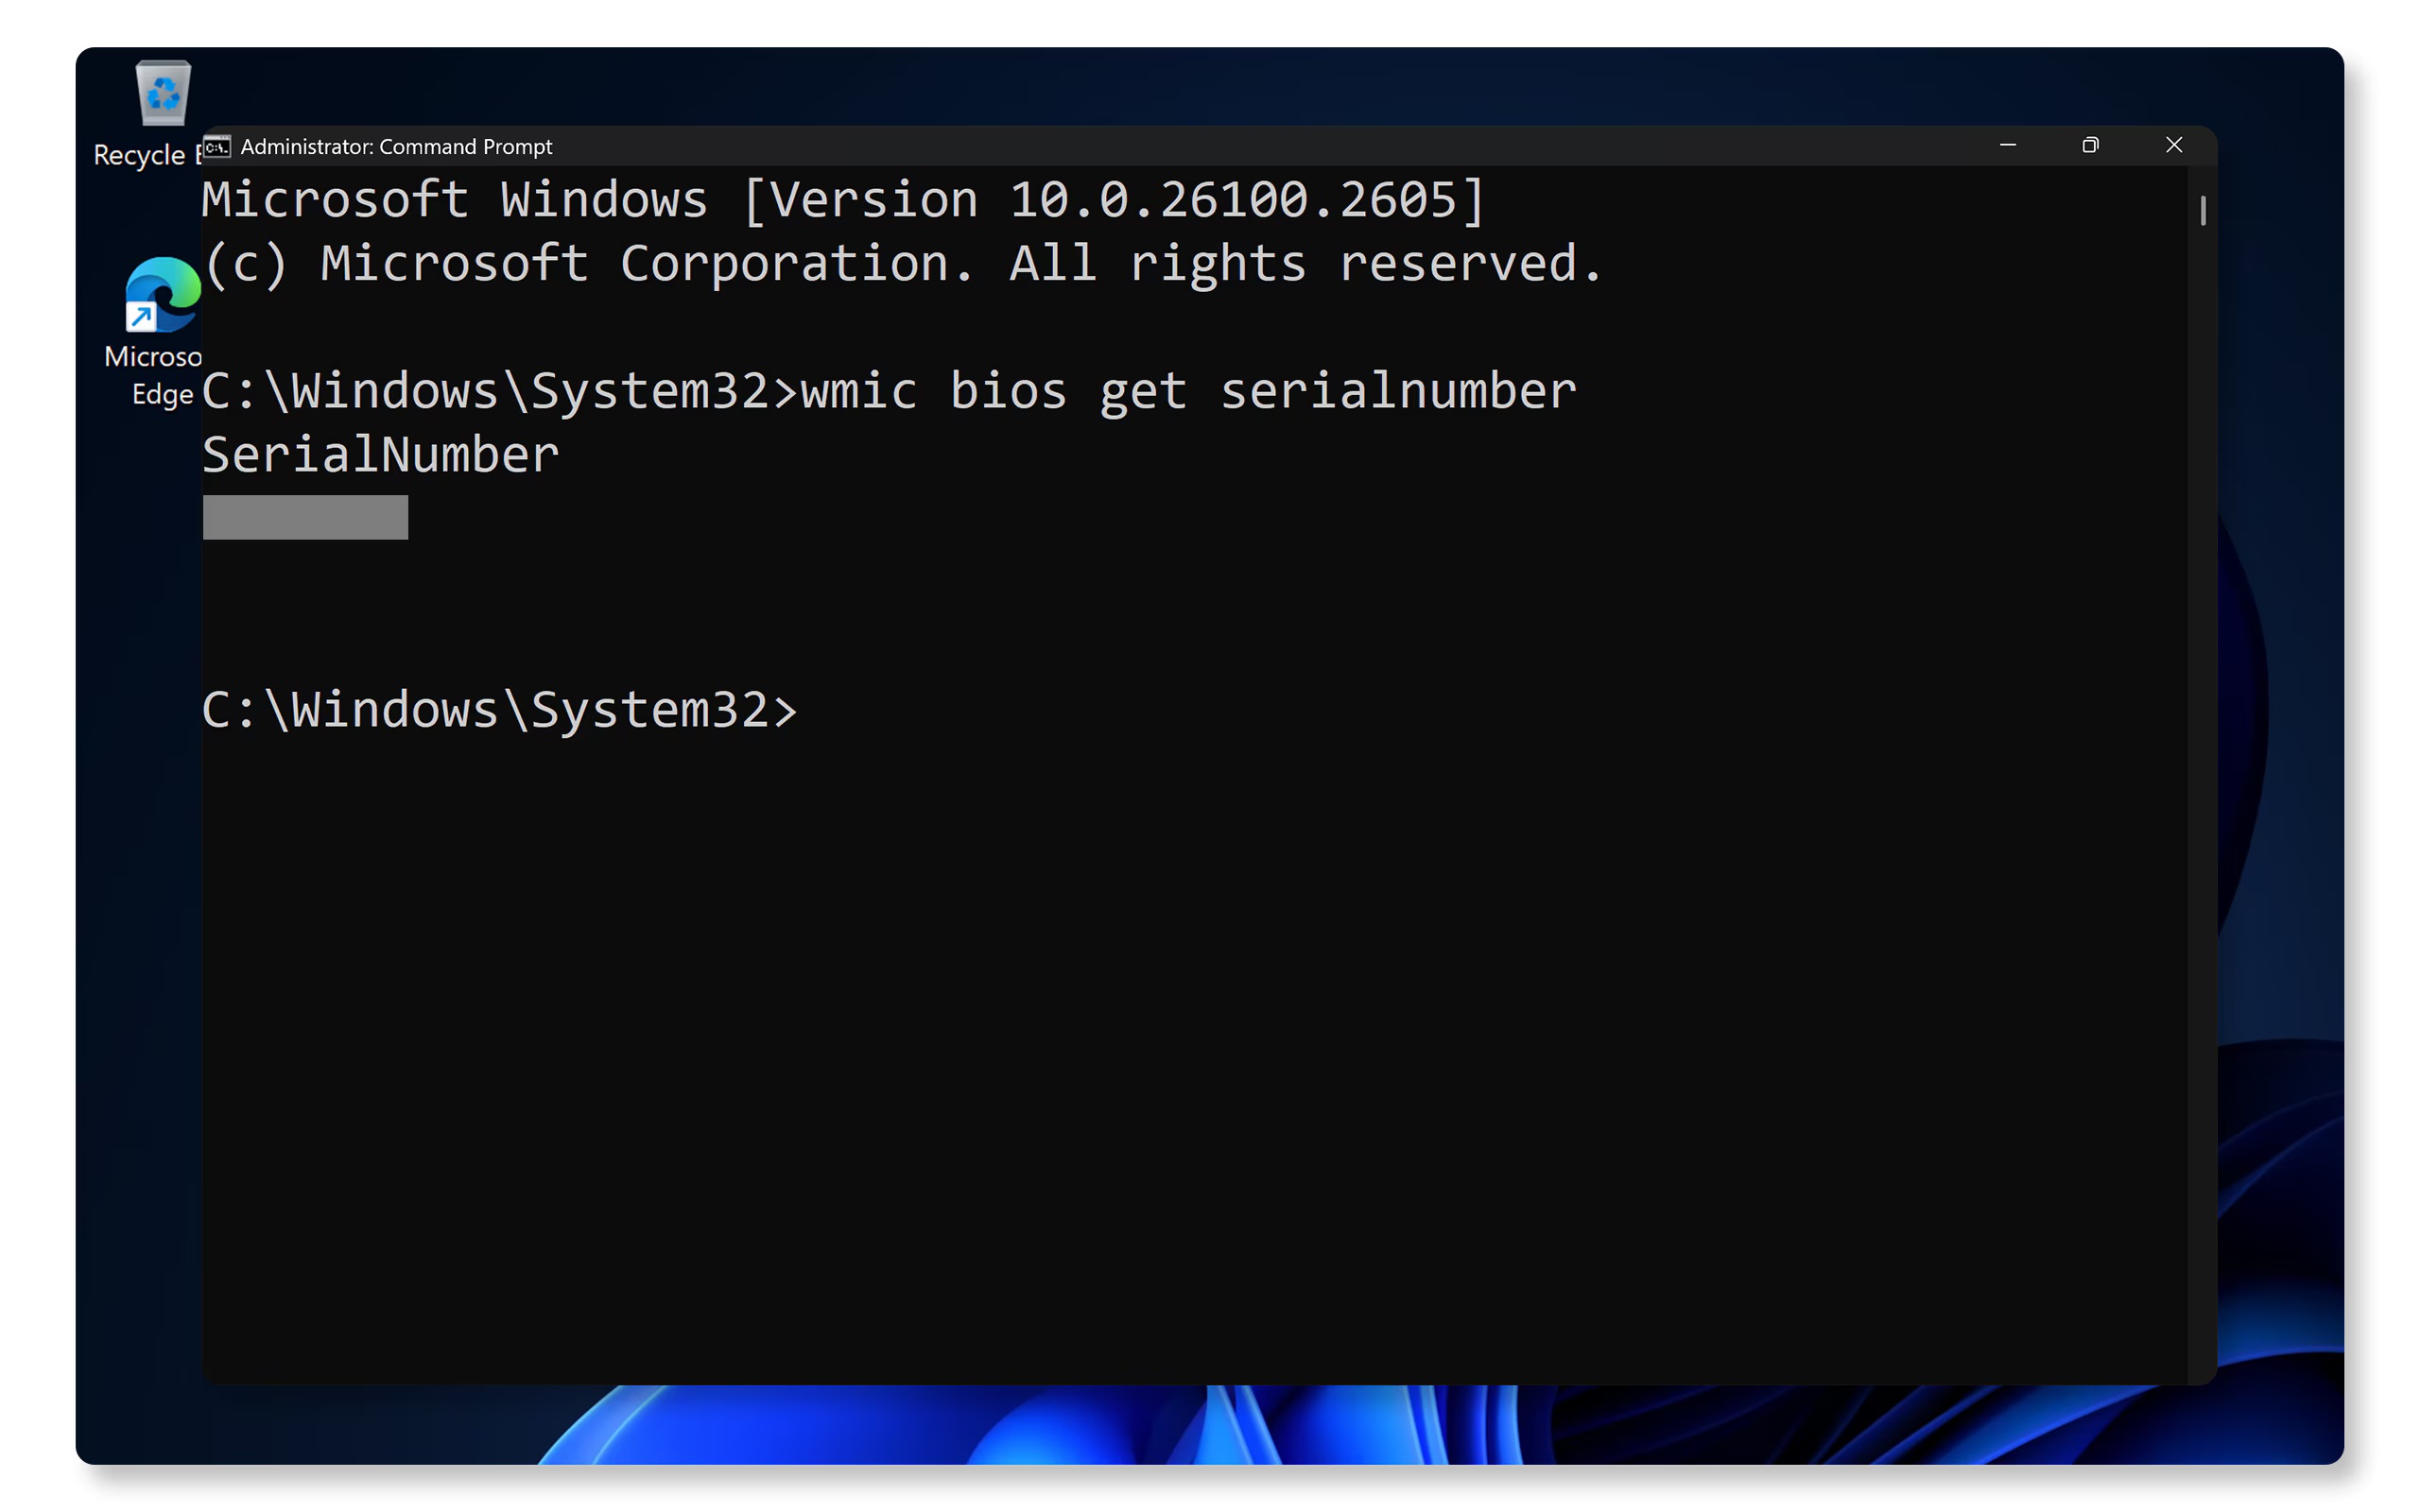Click the scrollbar track below the thumb
This screenshot has width=2420, height=1512.
coord(2202,800)
